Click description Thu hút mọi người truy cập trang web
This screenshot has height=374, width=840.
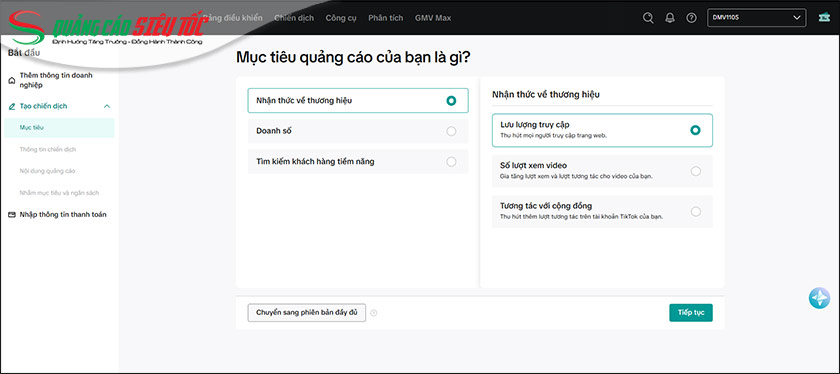click(553, 136)
